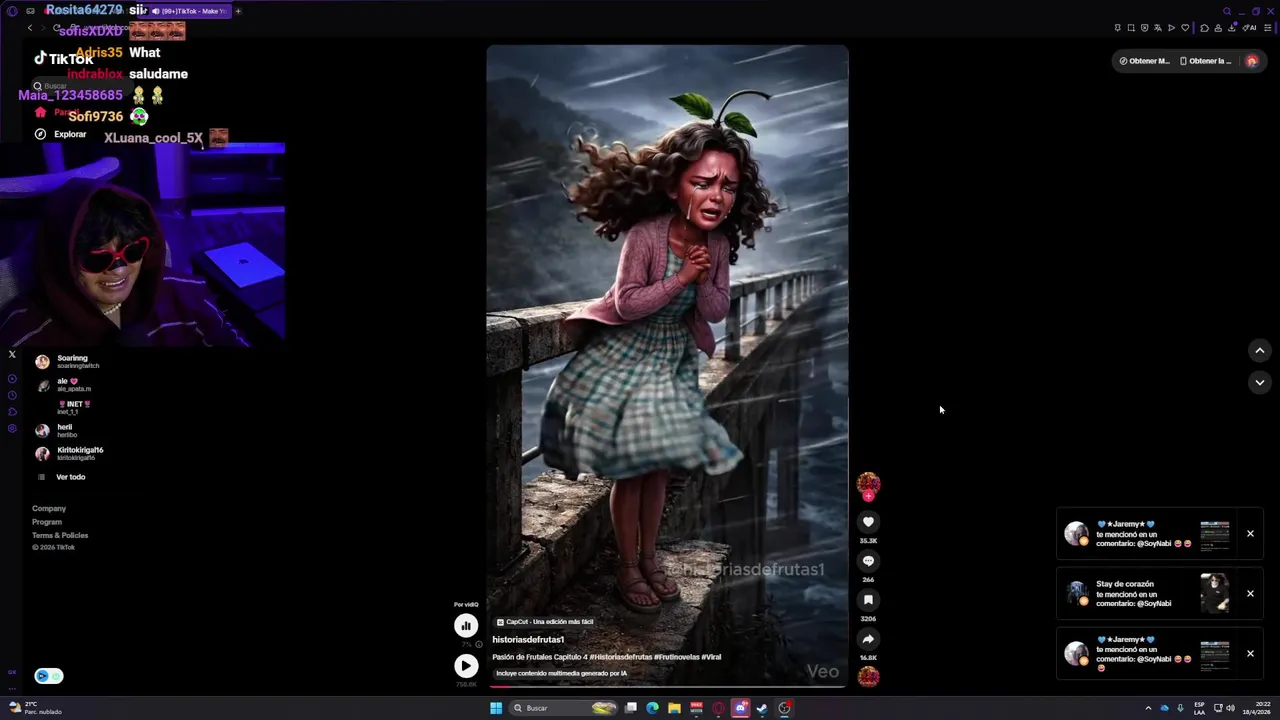Open the sidebar settings gear icon
The image size is (1280, 720).
coord(12,429)
